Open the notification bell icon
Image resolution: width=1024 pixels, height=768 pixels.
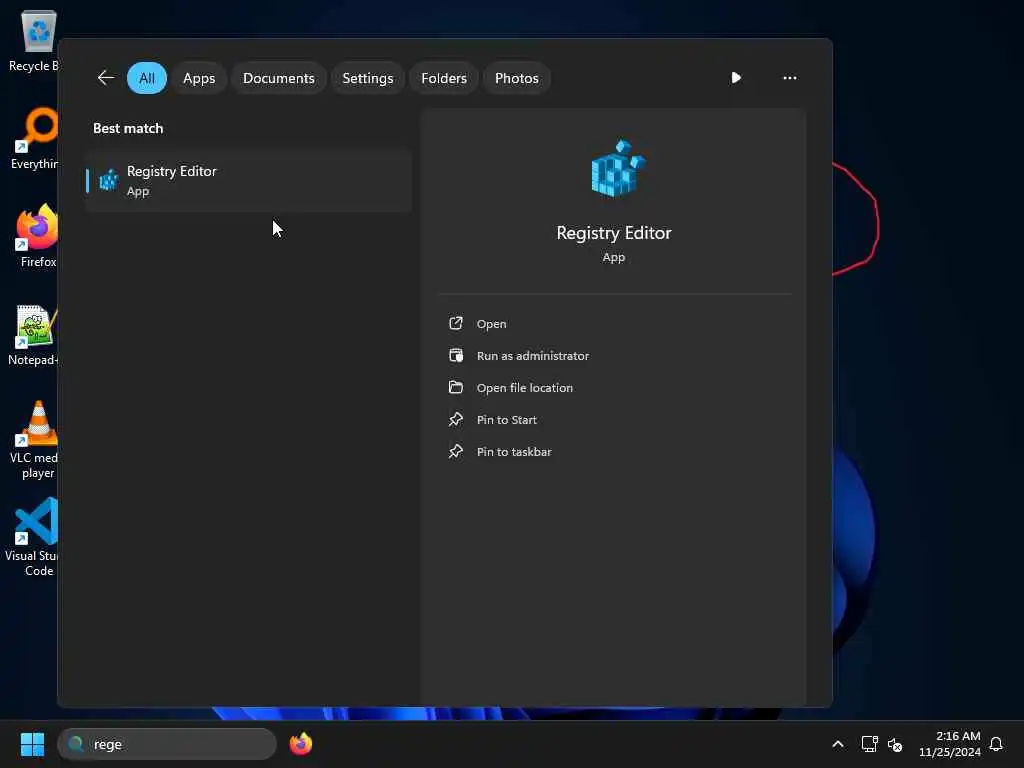pyautogui.click(x=996, y=744)
